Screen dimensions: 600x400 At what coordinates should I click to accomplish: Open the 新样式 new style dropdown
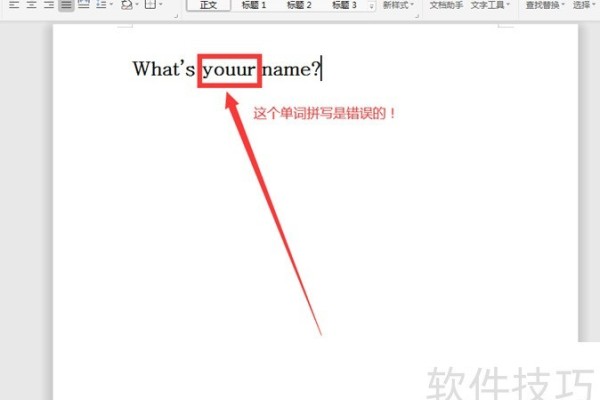tap(398, 5)
